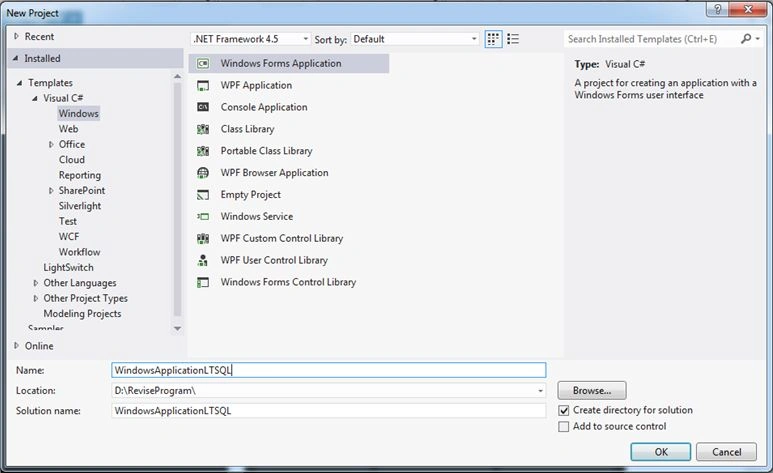Screen dimensions: 773x473
Task: Expand the Online section
Action: tap(16, 346)
